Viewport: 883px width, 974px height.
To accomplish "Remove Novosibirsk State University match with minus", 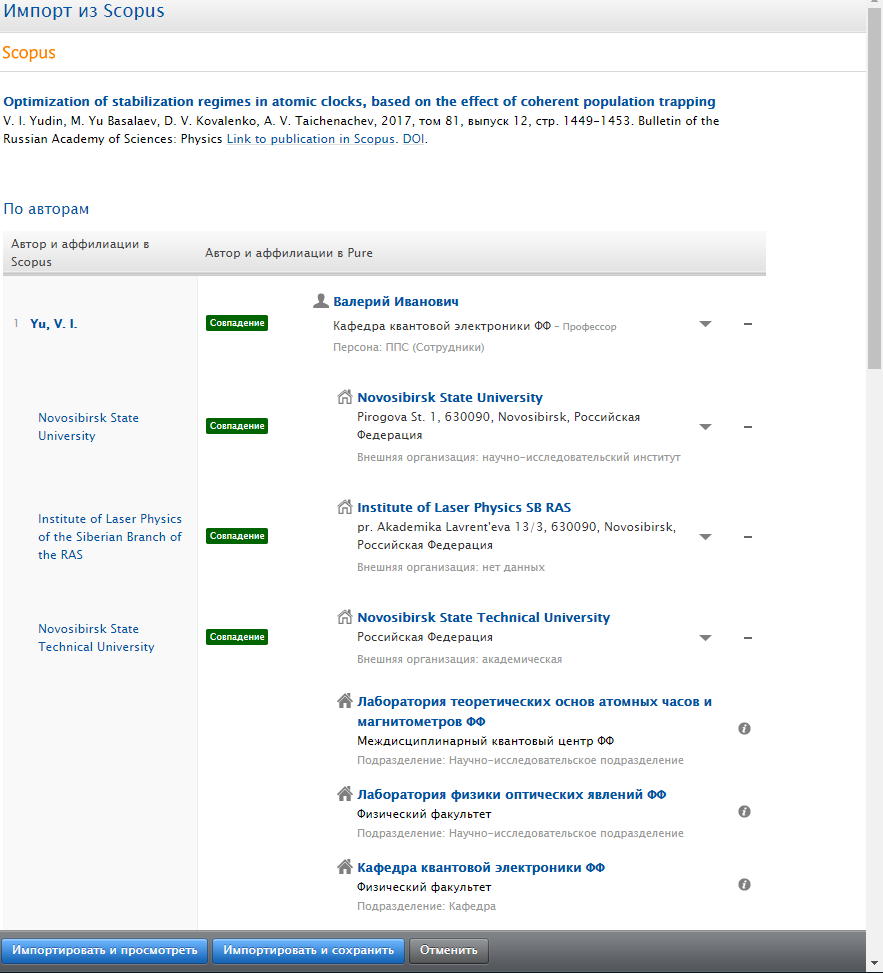I will click(748, 427).
